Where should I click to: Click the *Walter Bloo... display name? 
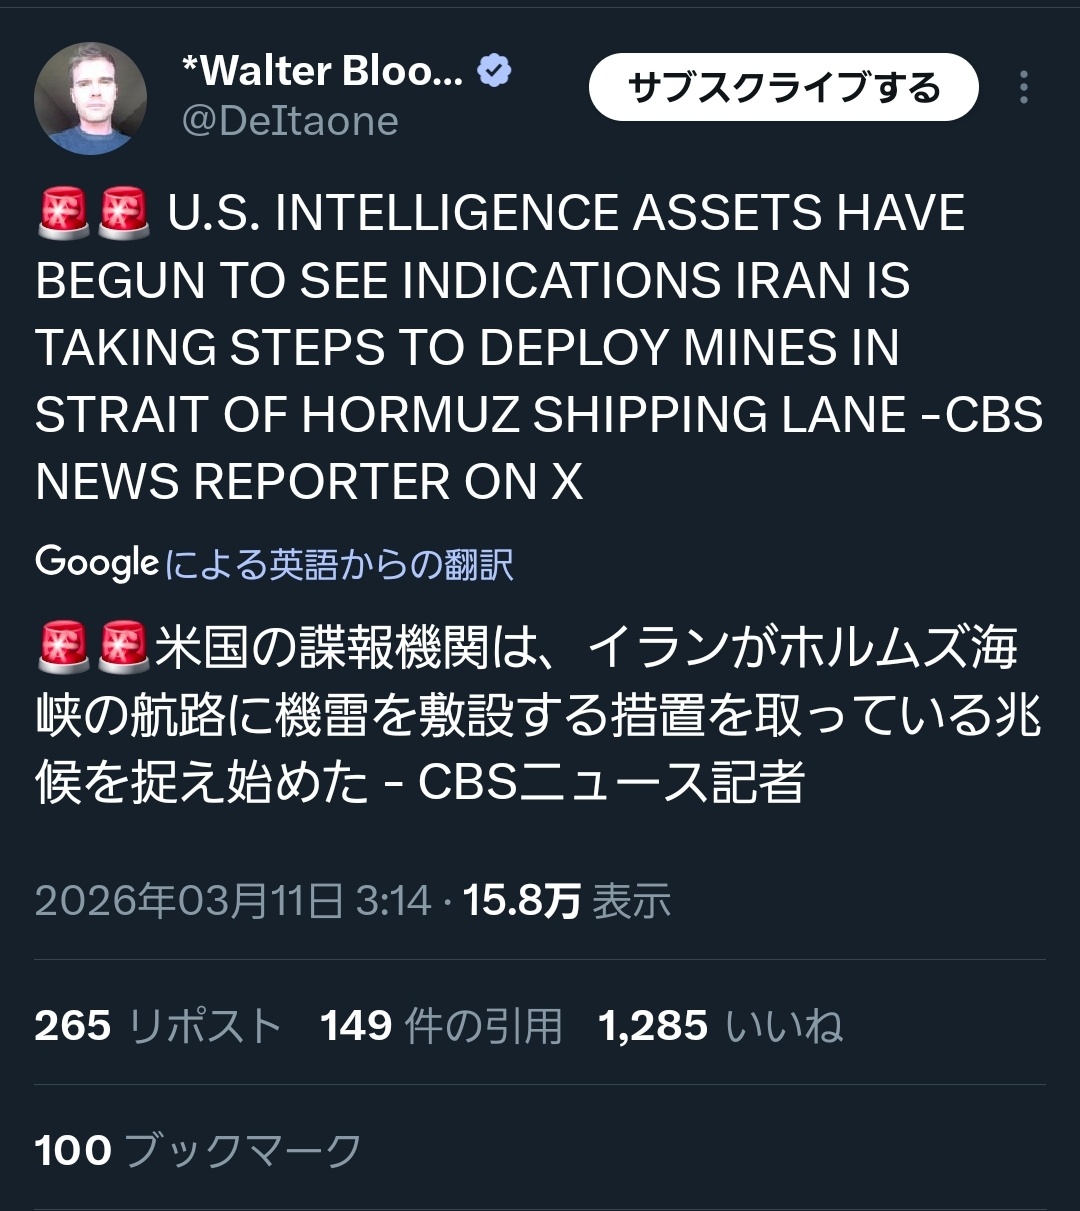[322, 71]
